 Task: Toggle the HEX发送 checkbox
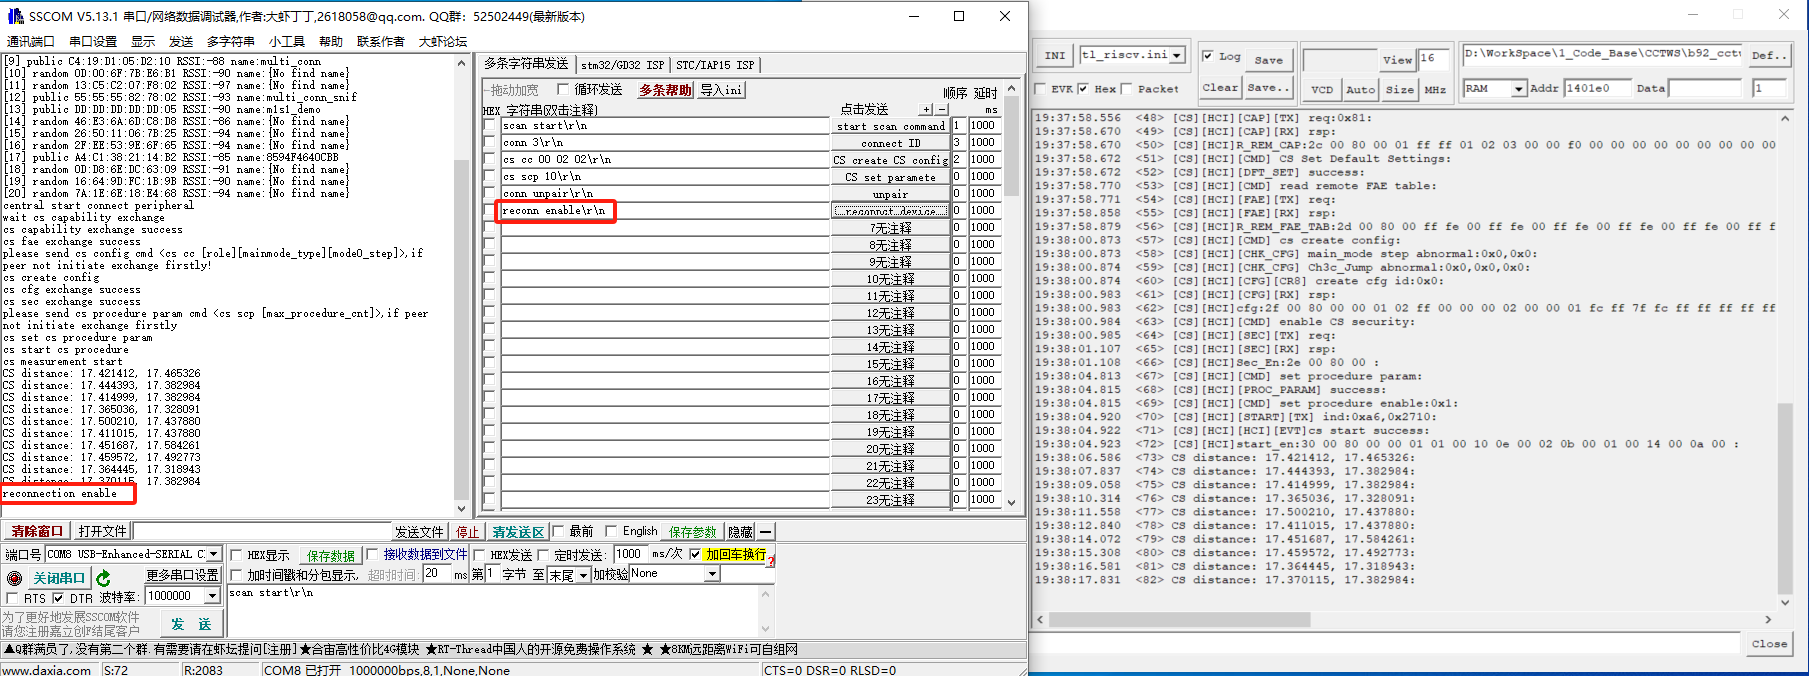click(x=479, y=555)
